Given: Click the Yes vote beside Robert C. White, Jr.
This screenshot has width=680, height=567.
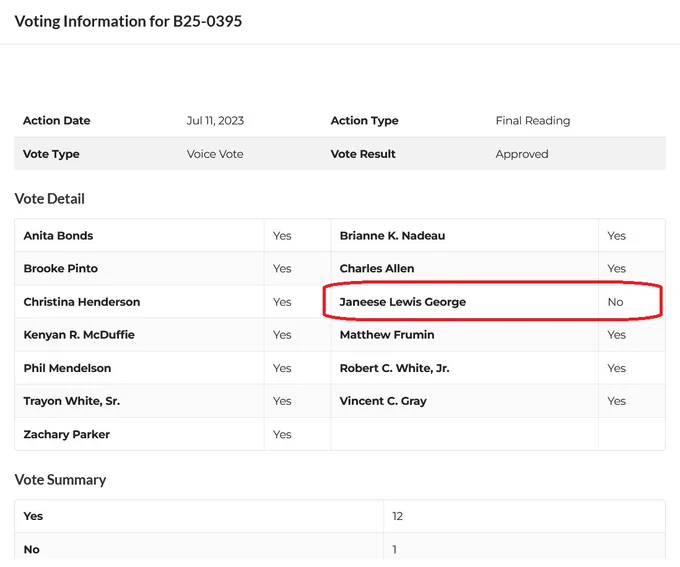Looking at the screenshot, I should [616, 368].
